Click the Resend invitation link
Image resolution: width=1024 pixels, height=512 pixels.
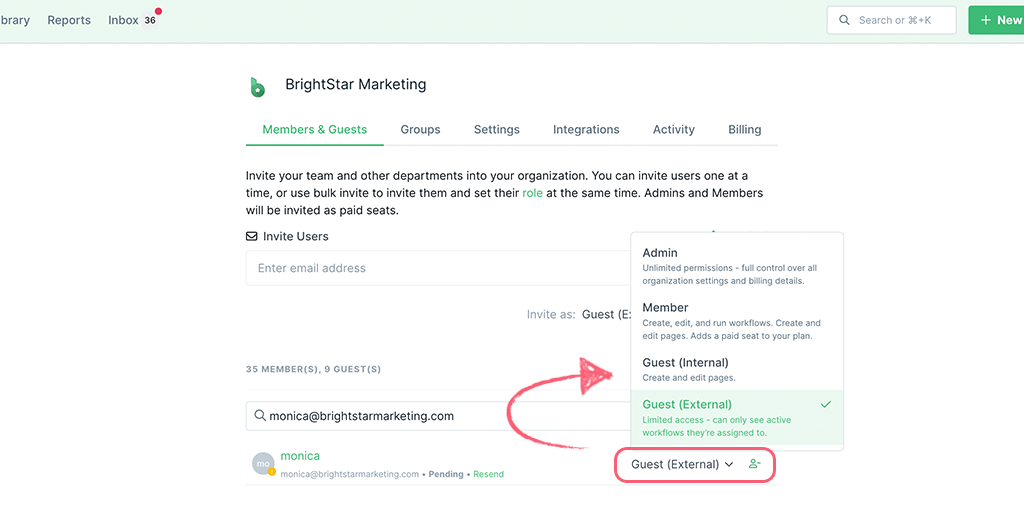pos(488,474)
